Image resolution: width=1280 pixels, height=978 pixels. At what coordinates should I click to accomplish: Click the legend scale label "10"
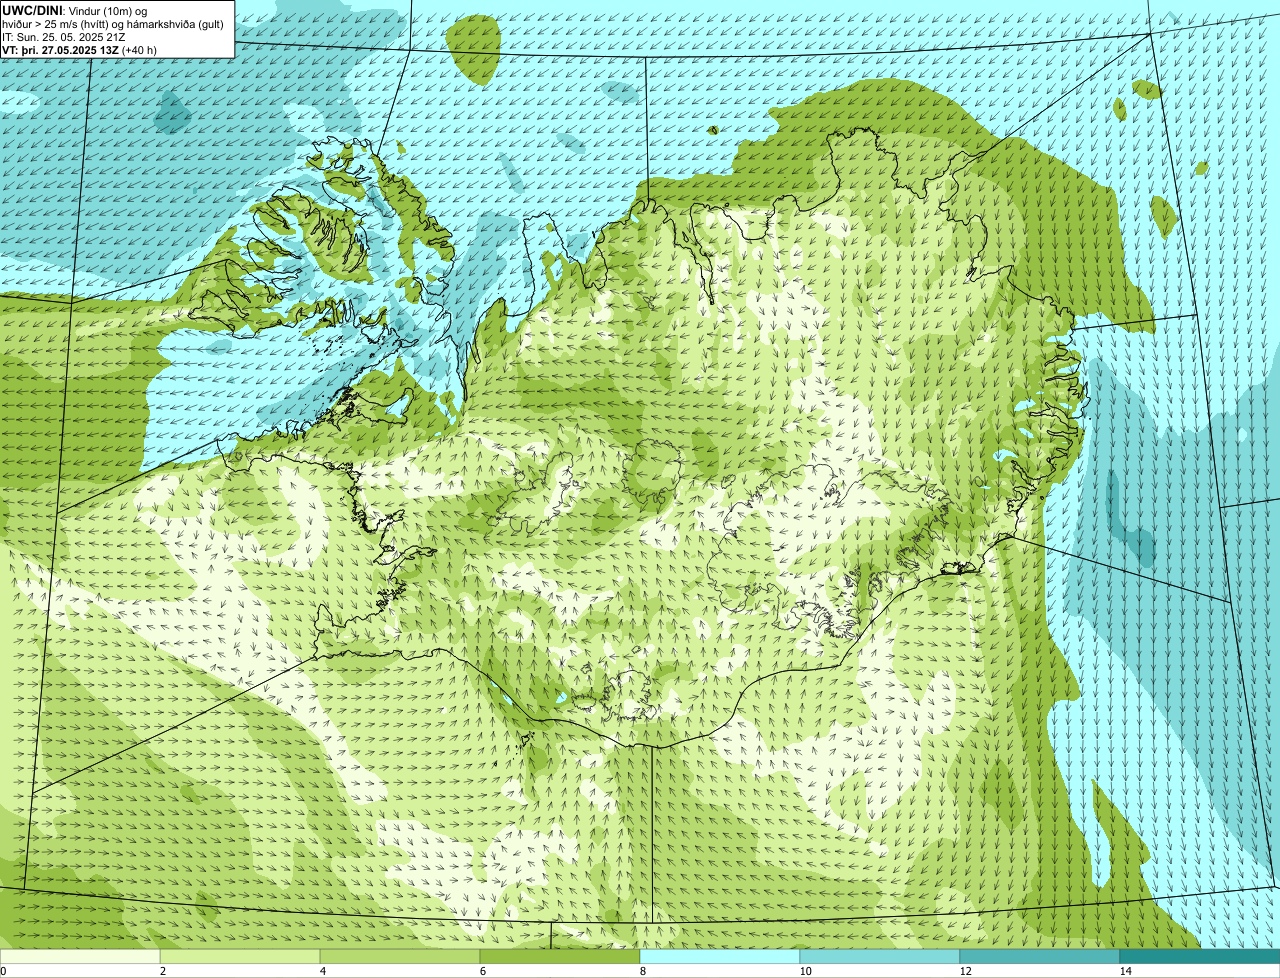(805, 971)
